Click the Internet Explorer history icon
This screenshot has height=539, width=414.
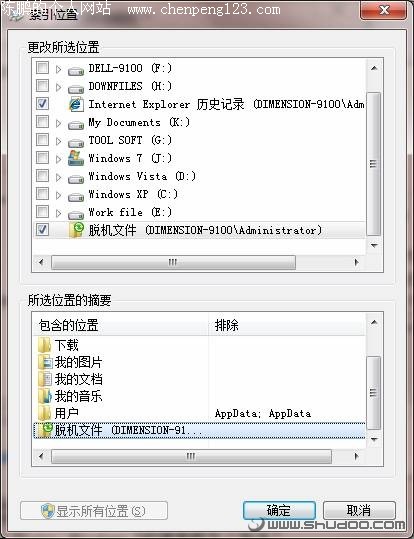click(76, 104)
